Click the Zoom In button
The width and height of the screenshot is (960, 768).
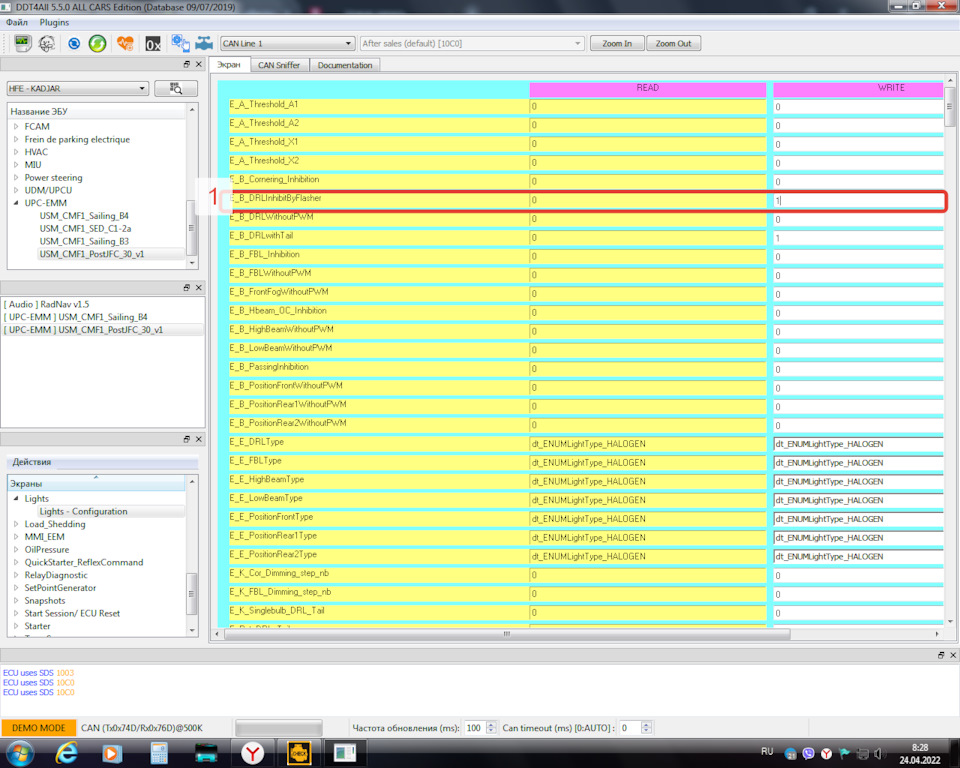[x=616, y=44]
